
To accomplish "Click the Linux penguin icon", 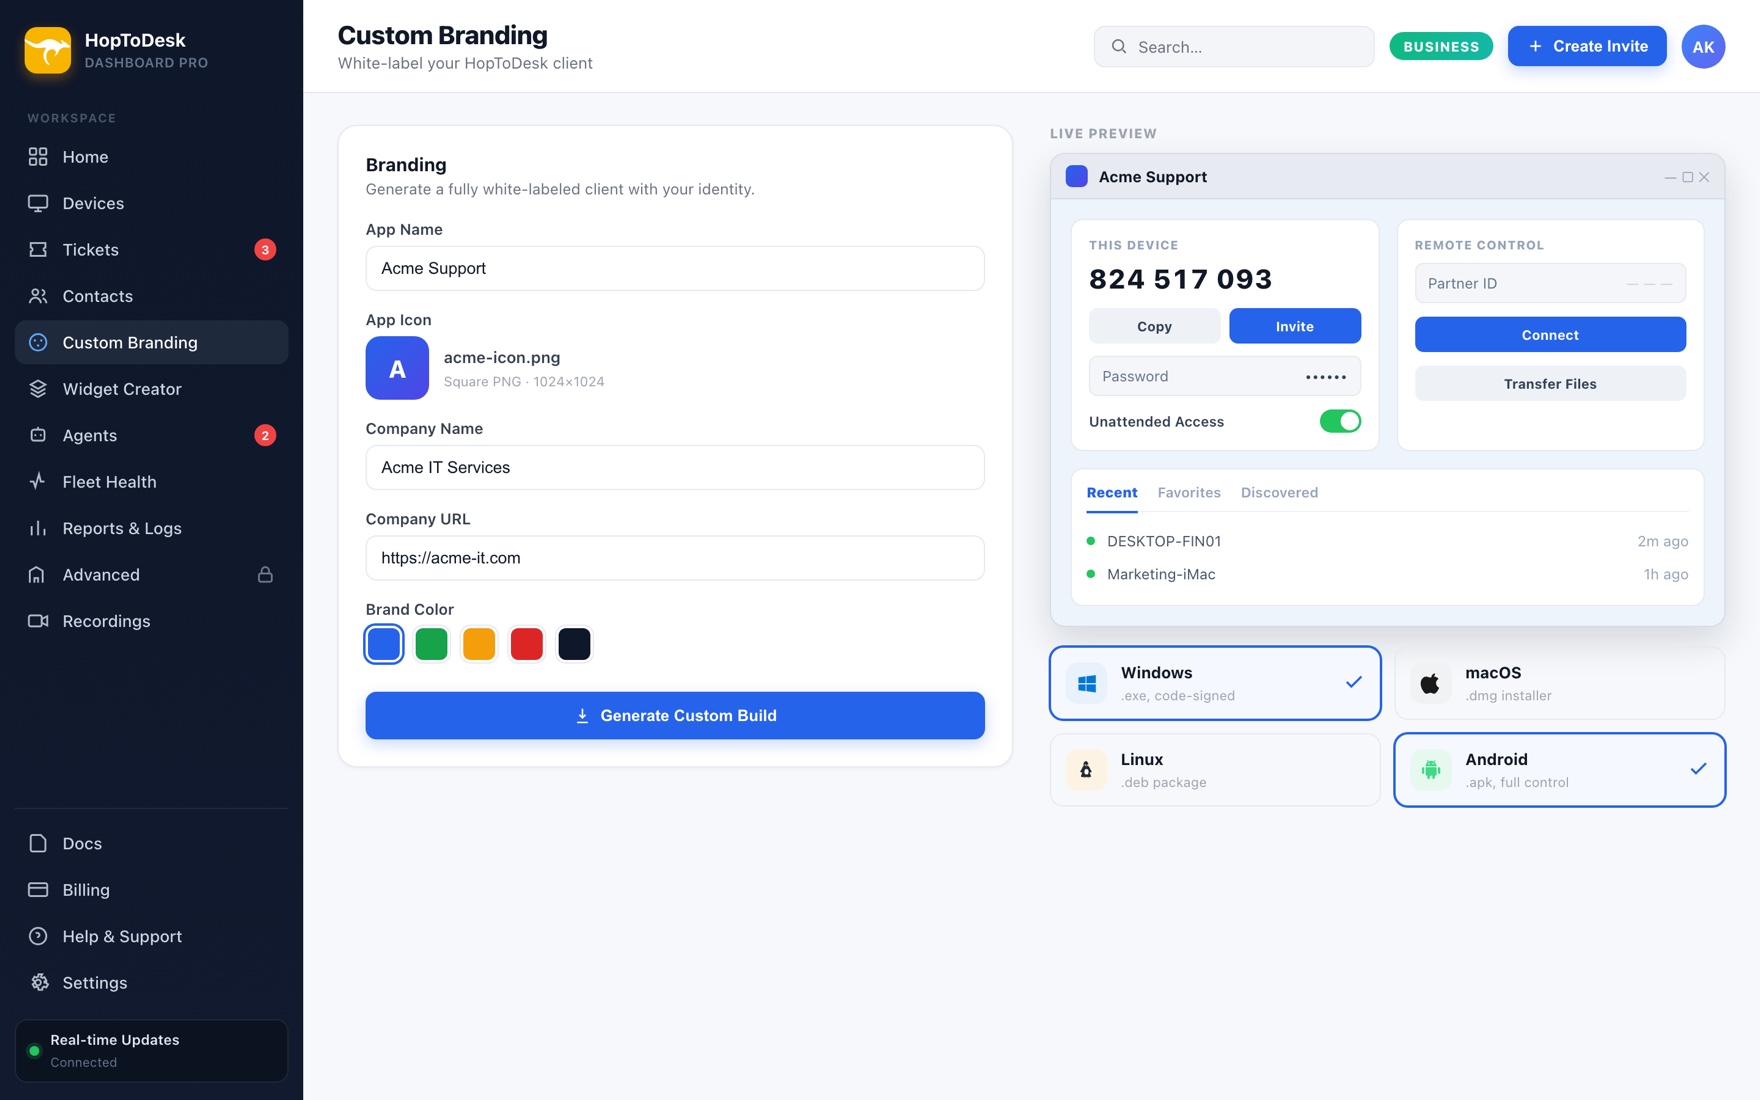I will coord(1087,770).
